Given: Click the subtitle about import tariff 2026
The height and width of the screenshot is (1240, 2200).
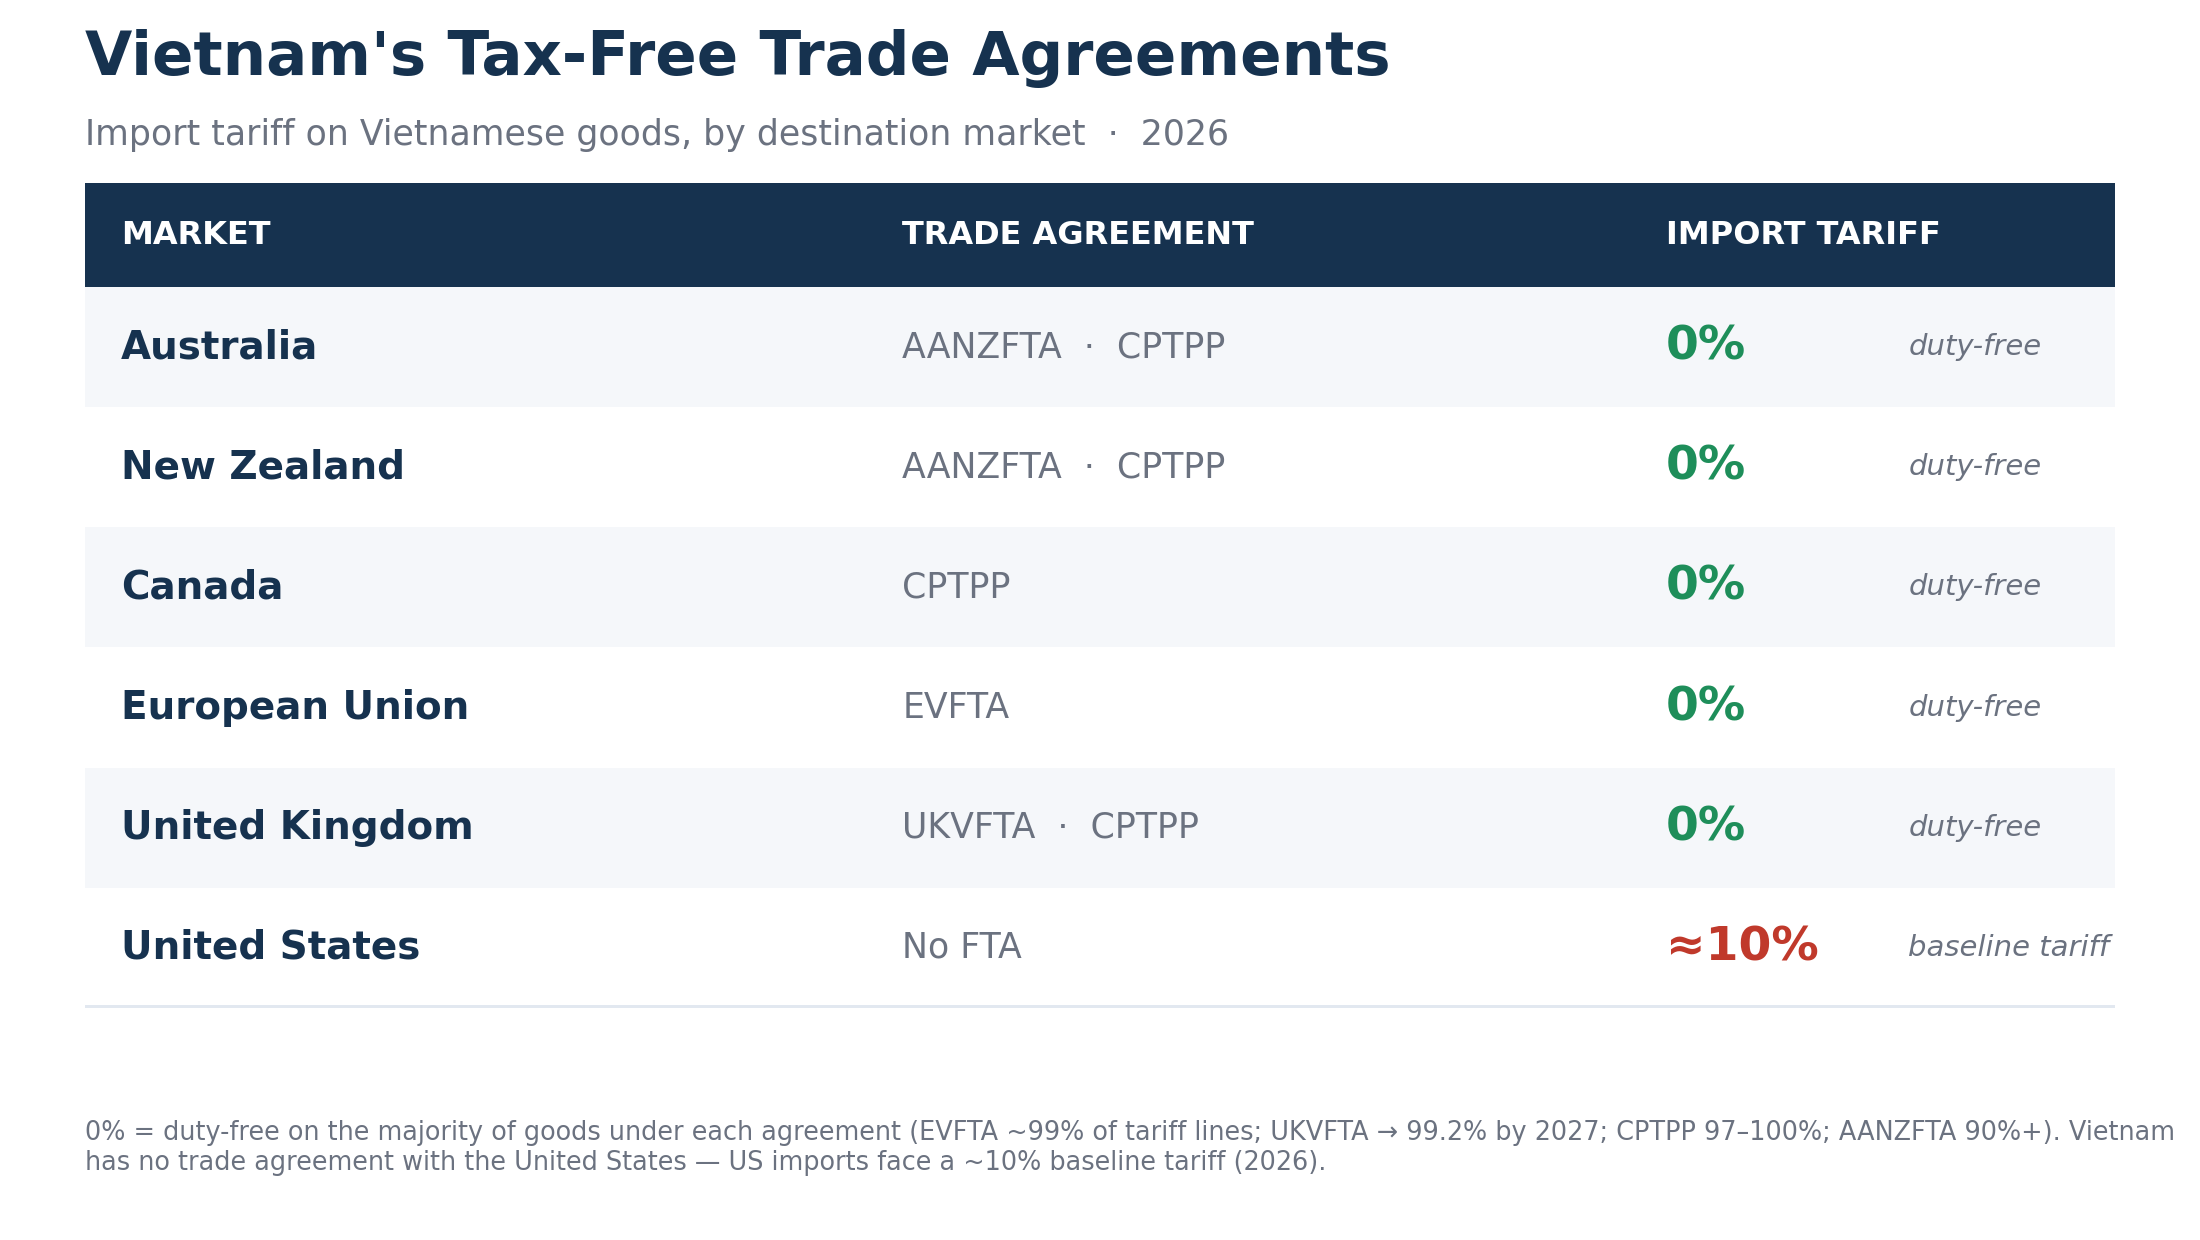Looking at the screenshot, I should pyautogui.click(x=657, y=134).
